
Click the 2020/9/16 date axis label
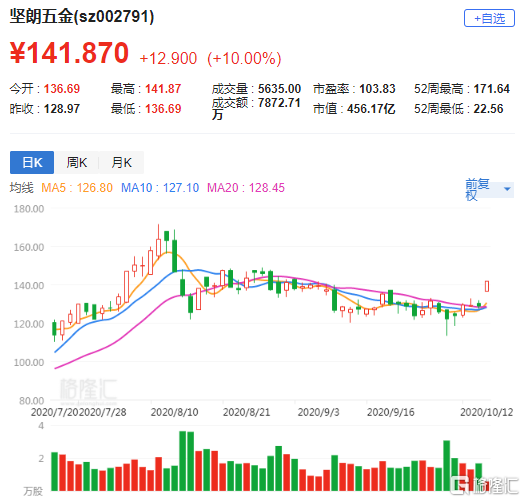tap(390, 412)
